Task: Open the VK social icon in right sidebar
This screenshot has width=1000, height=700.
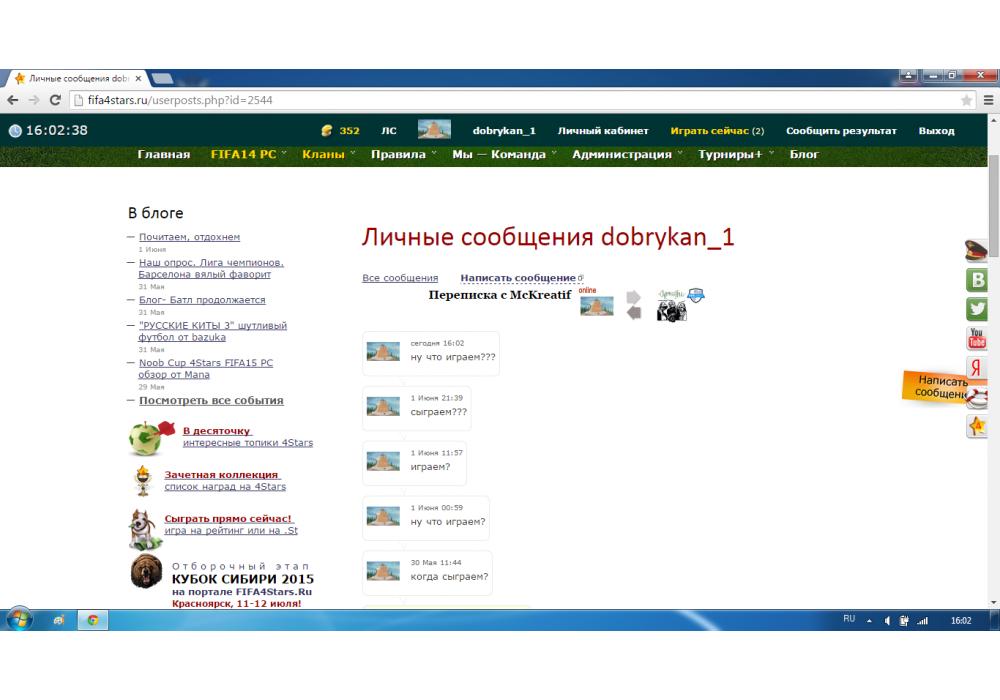Action: click(977, 280)
